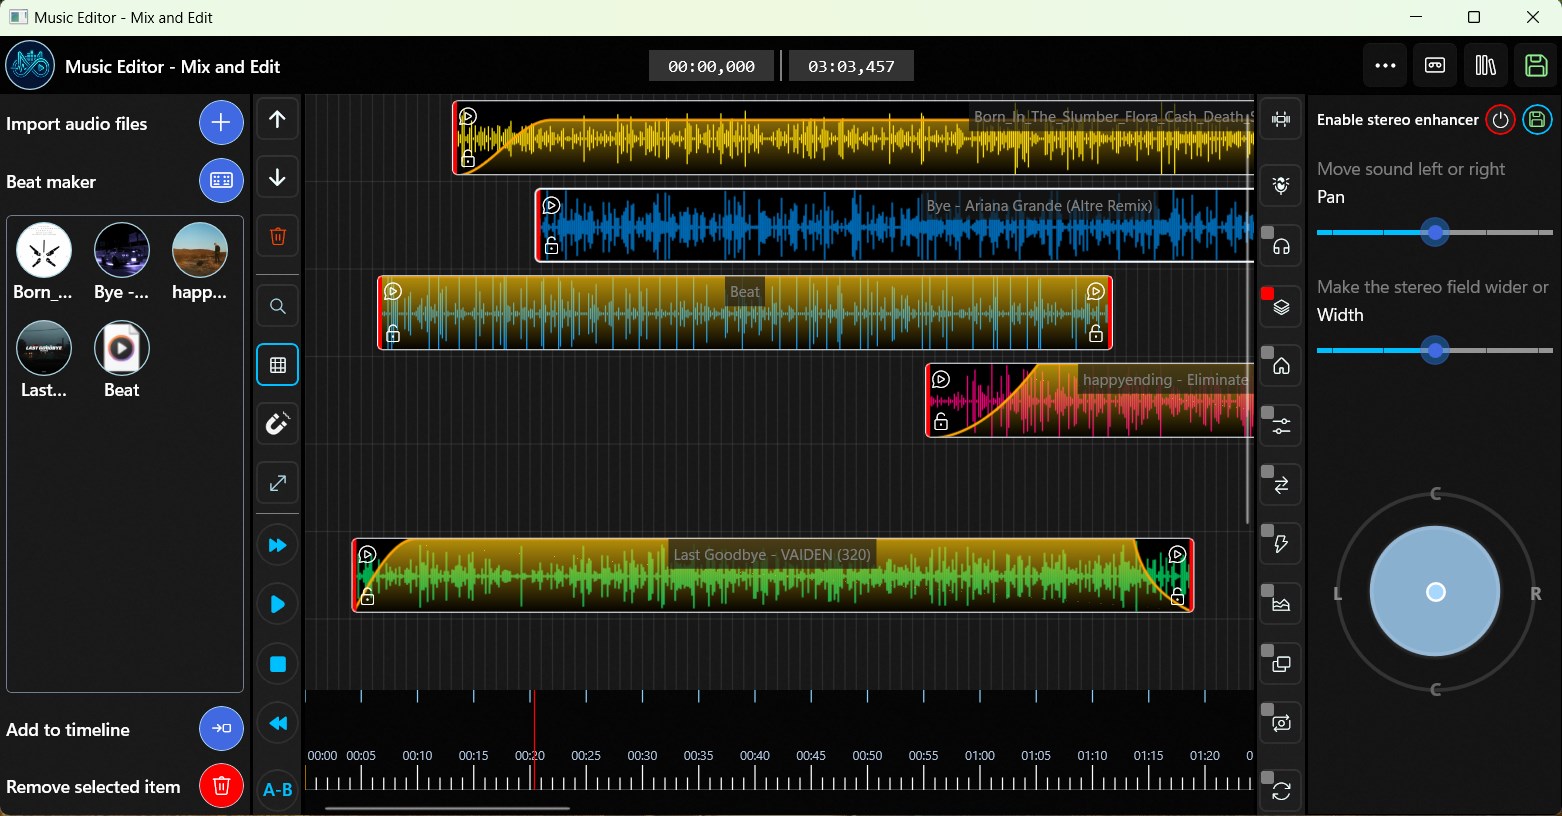The width and height of the screenshot is (1562, 816).
Task: Click the trash icon in the timeline toolbar
Action: pyautogui.click(x=277, y=236)
